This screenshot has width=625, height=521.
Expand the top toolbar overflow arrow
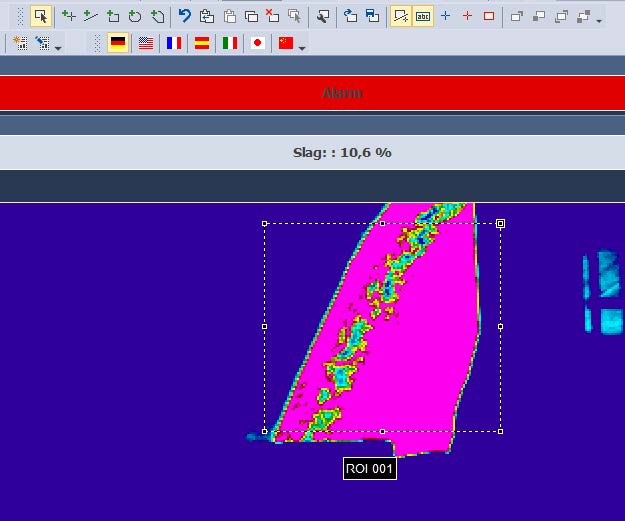[599, 20]
